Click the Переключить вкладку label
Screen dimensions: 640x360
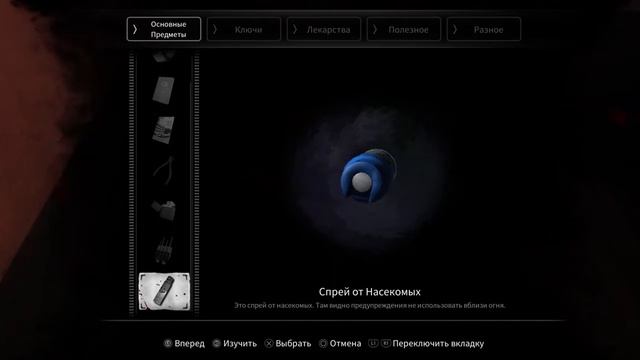[x=438, y=344]
